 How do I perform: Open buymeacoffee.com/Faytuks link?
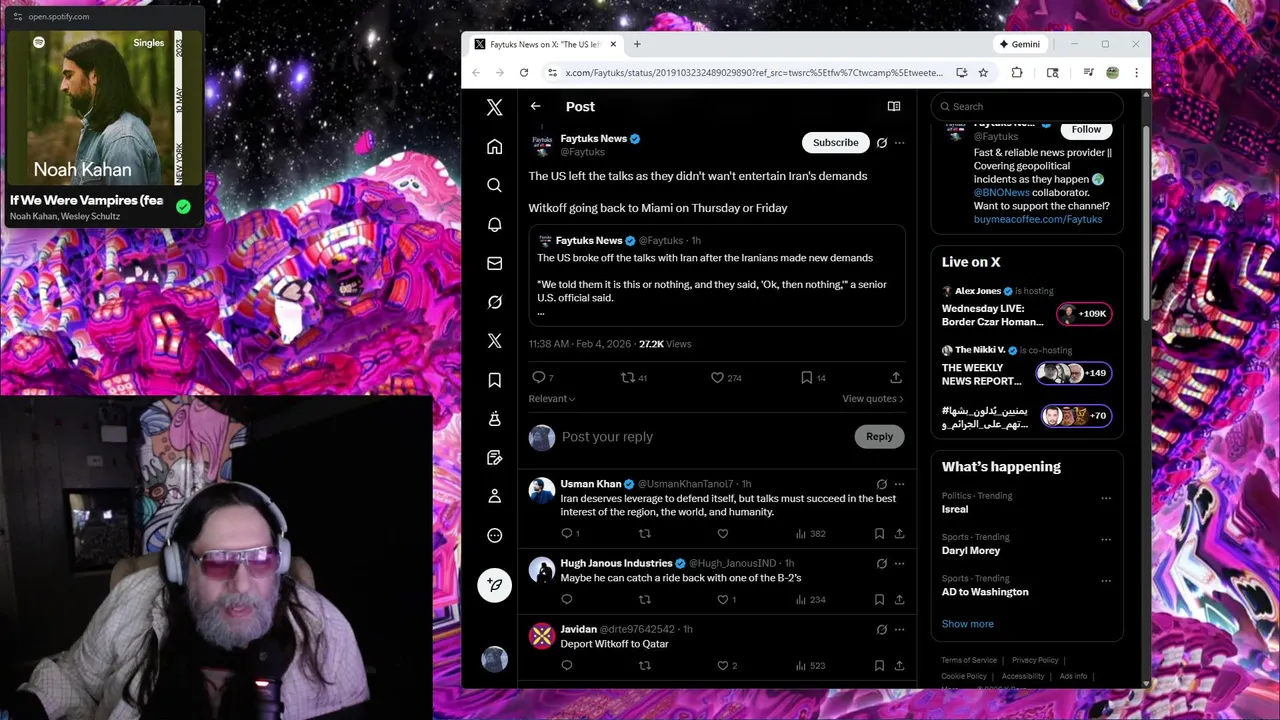pos(1038,219)
